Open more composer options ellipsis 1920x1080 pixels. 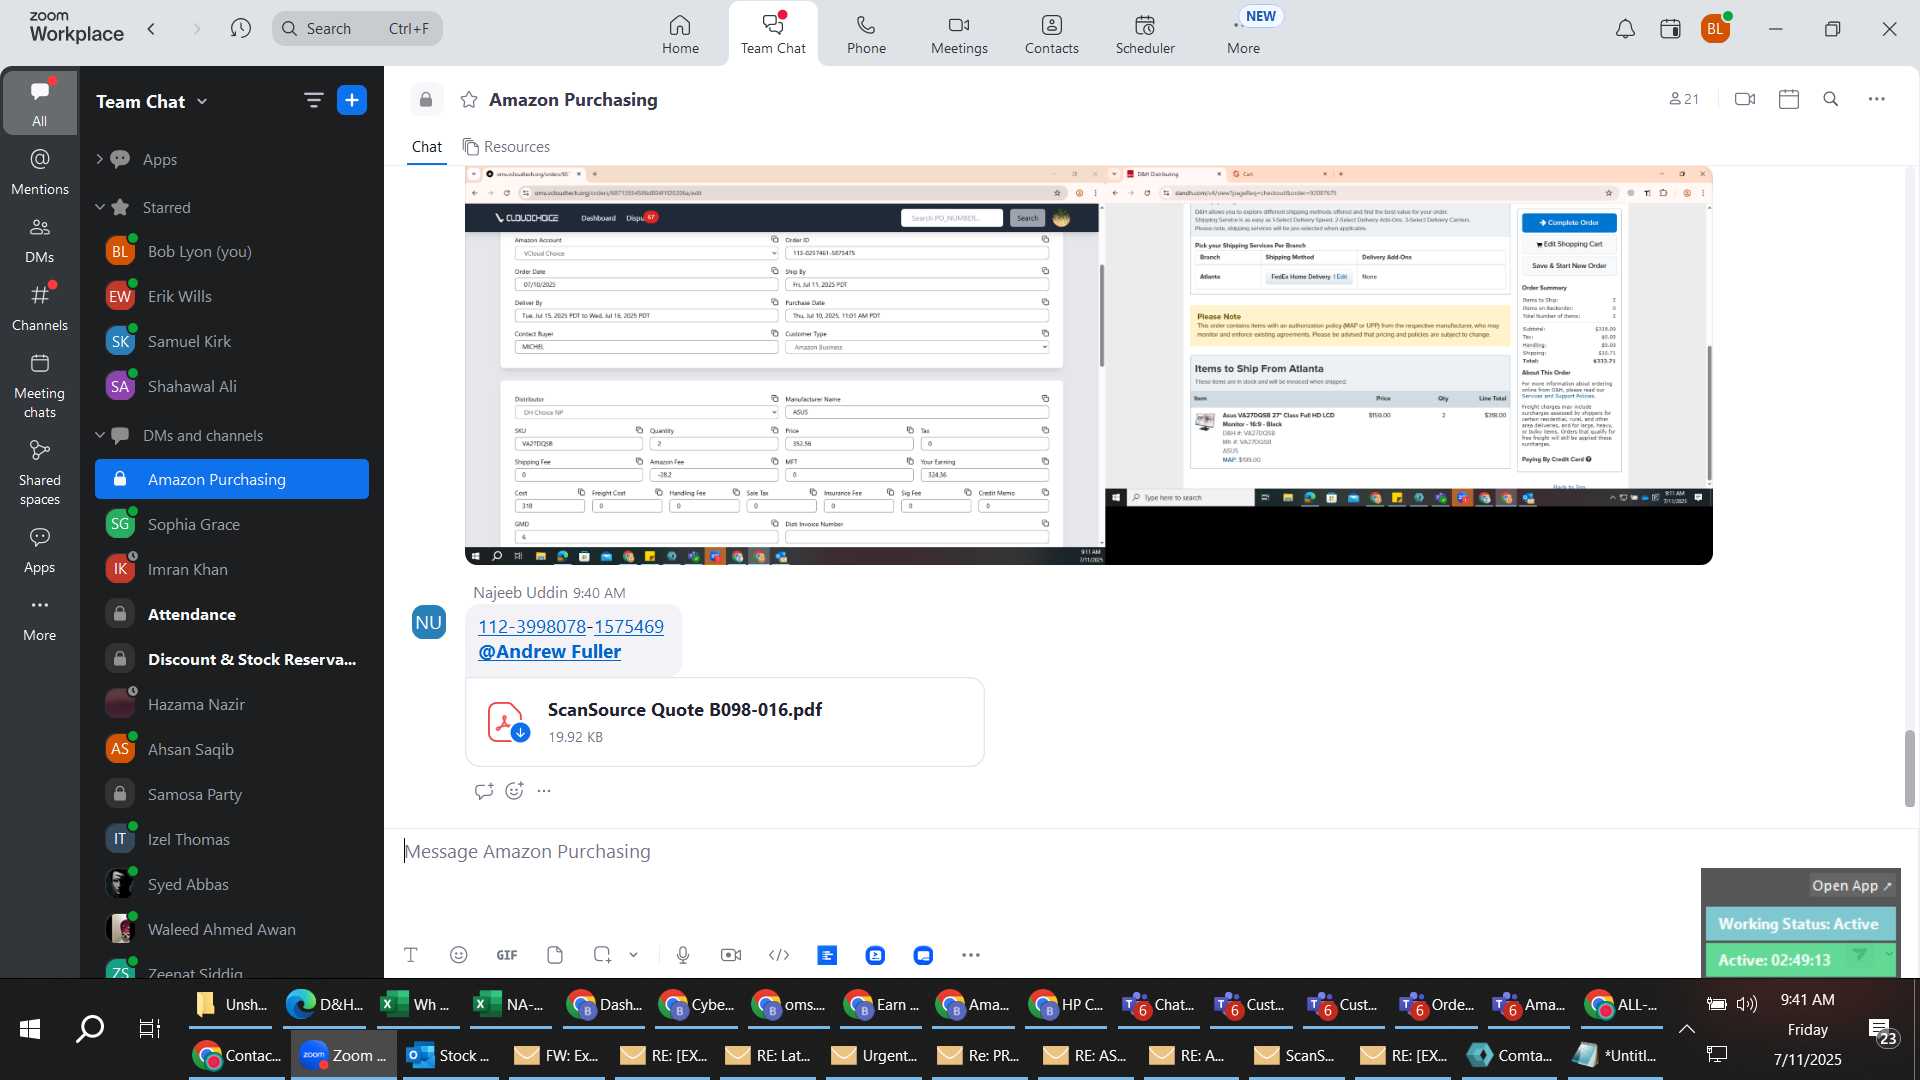pyautogui.click(x=971, y=955)
